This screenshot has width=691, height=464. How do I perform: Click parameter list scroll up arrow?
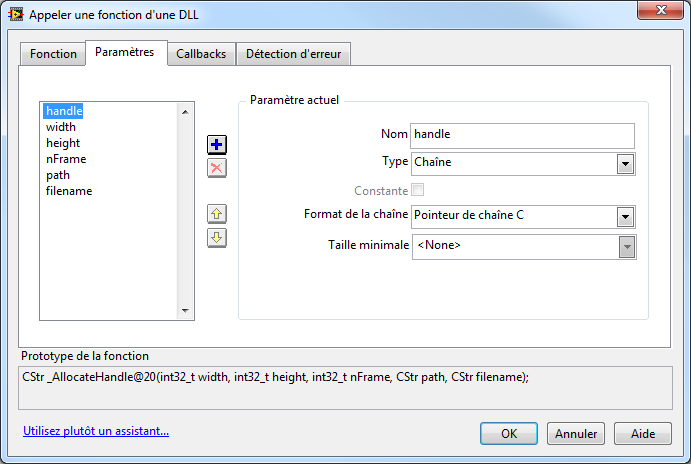[186, 112]
